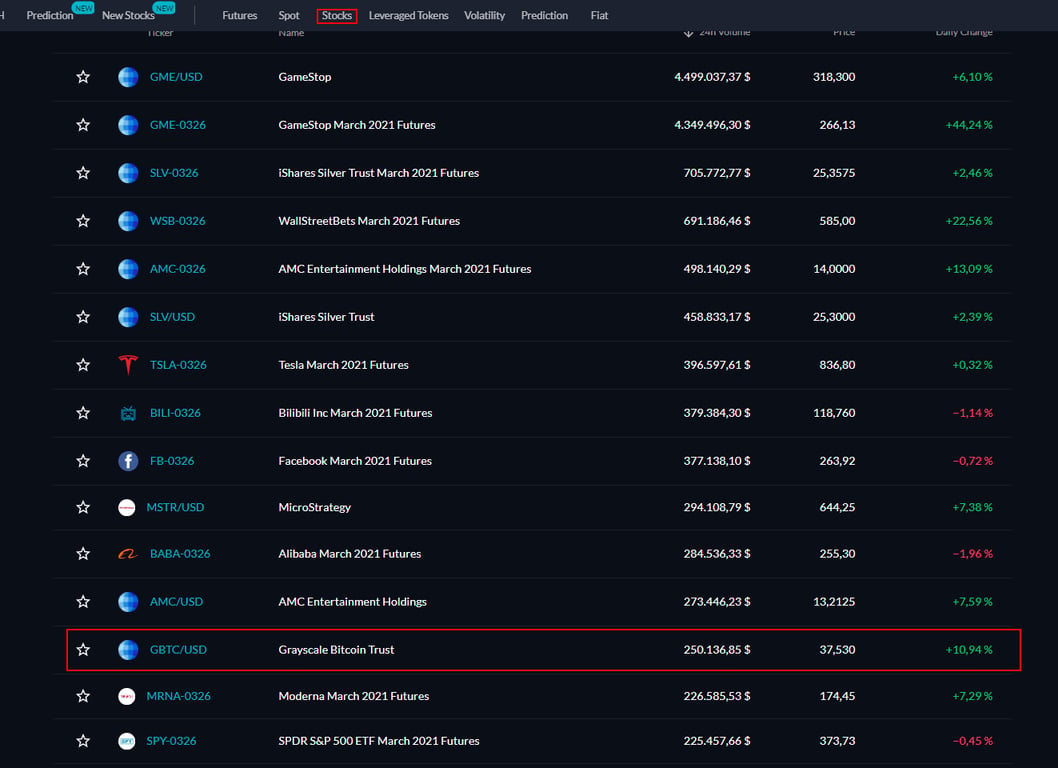Click the MicroStrategy logo icon
This screenshot has height=768, width=1058.
[x=127, y=508]
